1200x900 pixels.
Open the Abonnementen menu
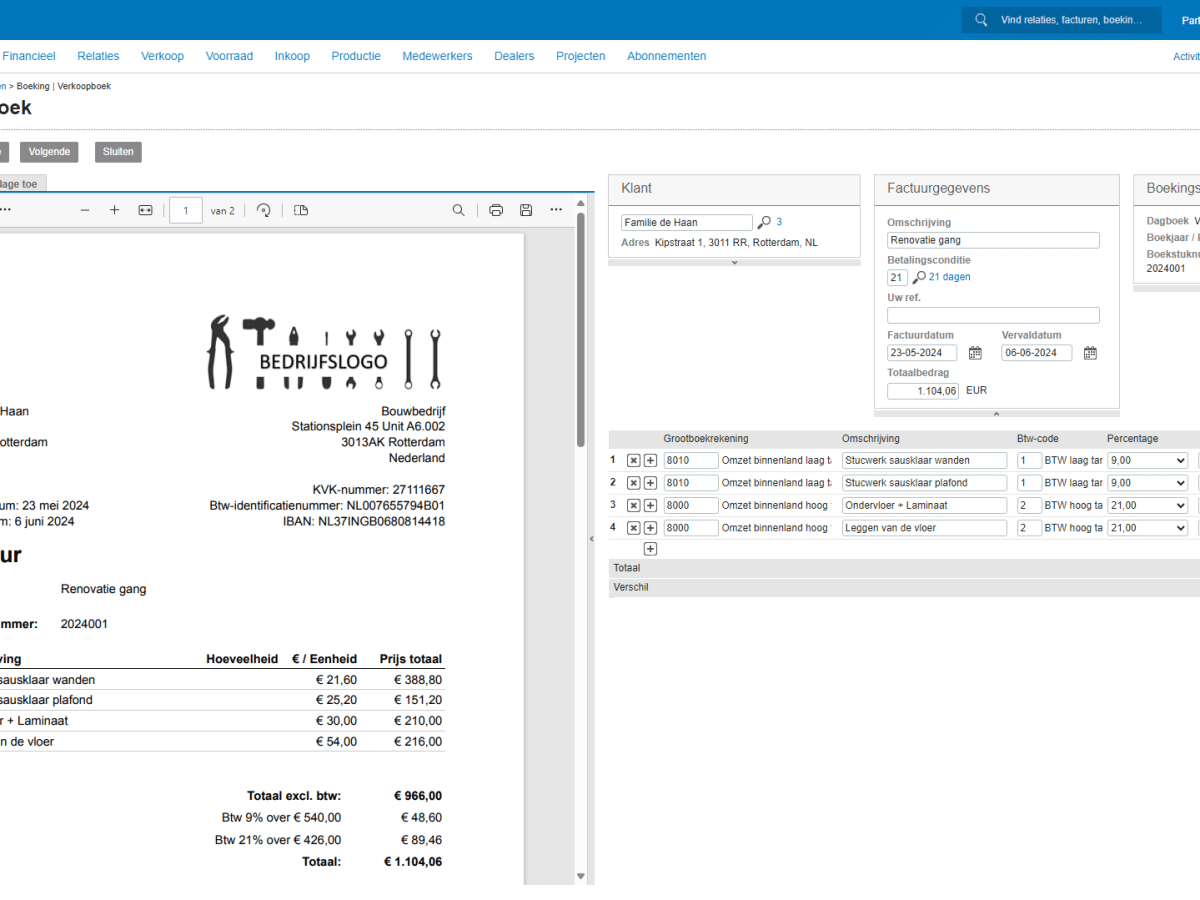667,56
